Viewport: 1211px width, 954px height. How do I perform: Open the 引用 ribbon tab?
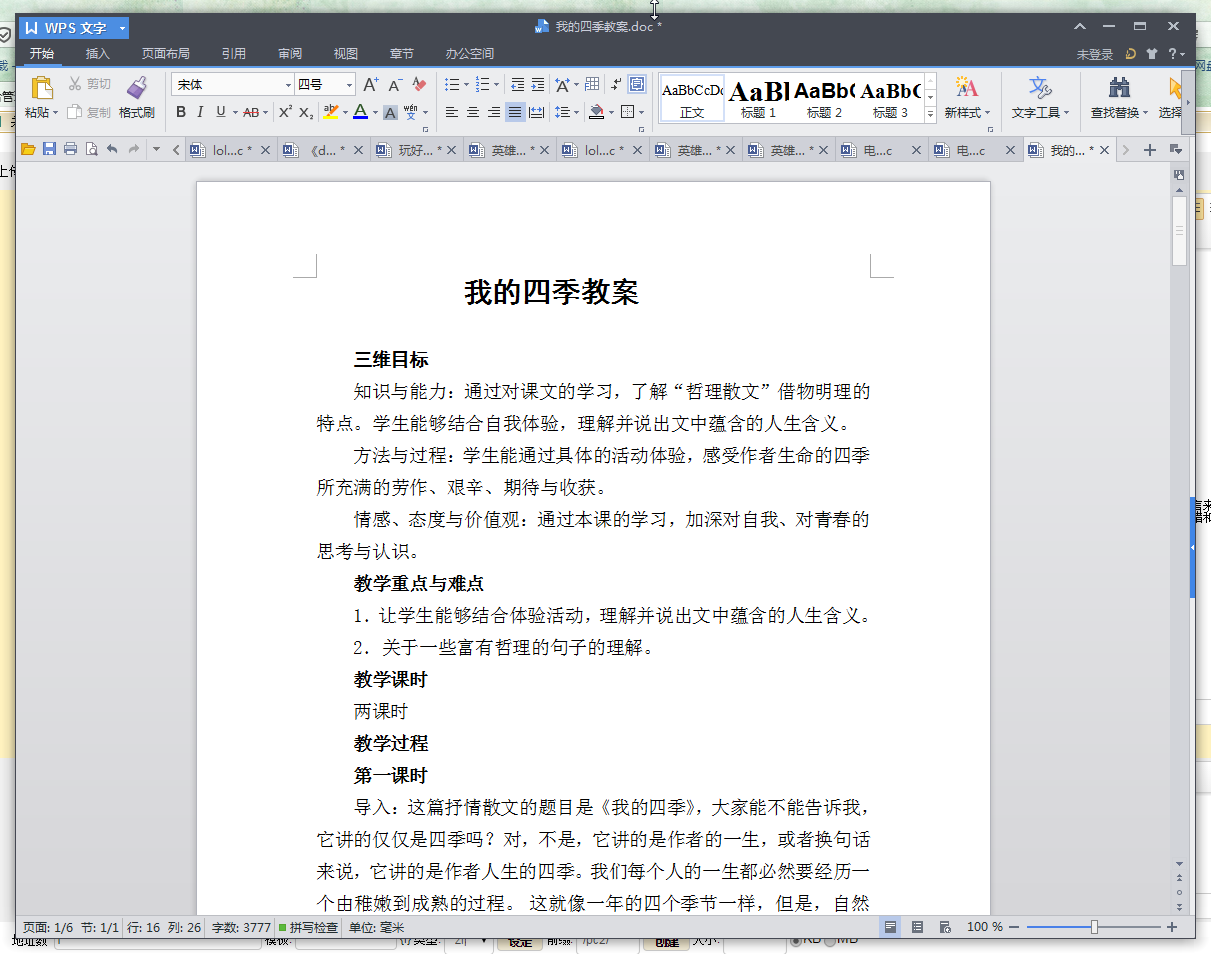[x=234, y=54]
